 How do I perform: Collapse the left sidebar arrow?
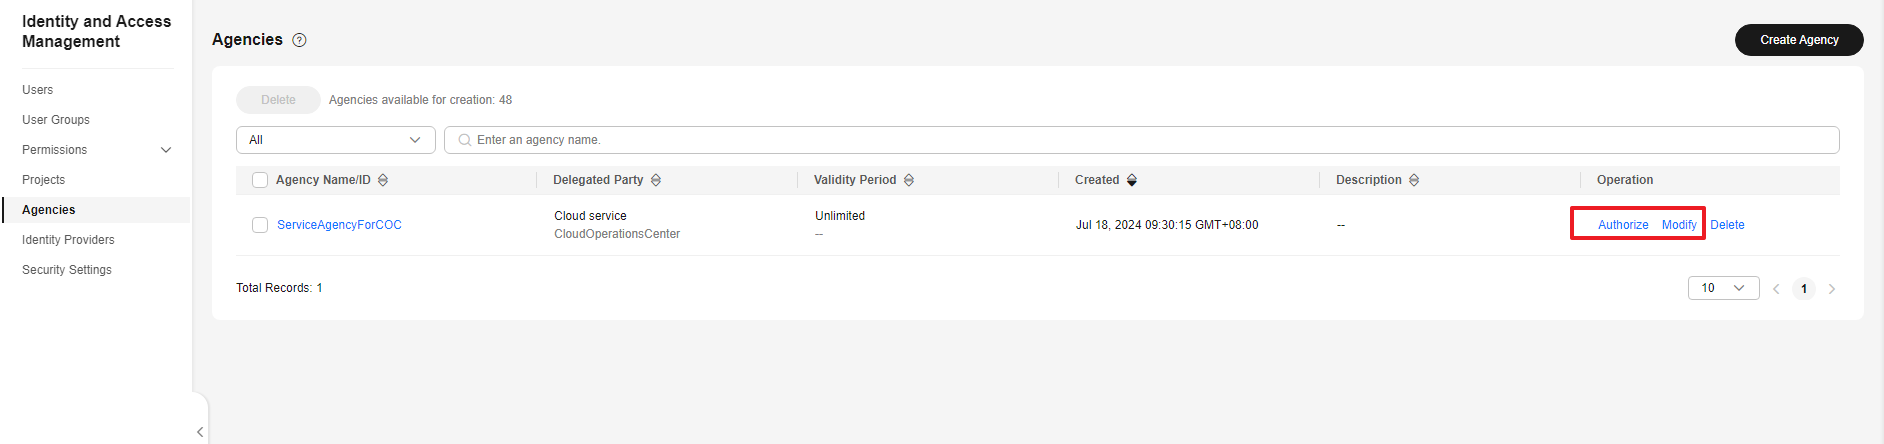pos(200,431)
